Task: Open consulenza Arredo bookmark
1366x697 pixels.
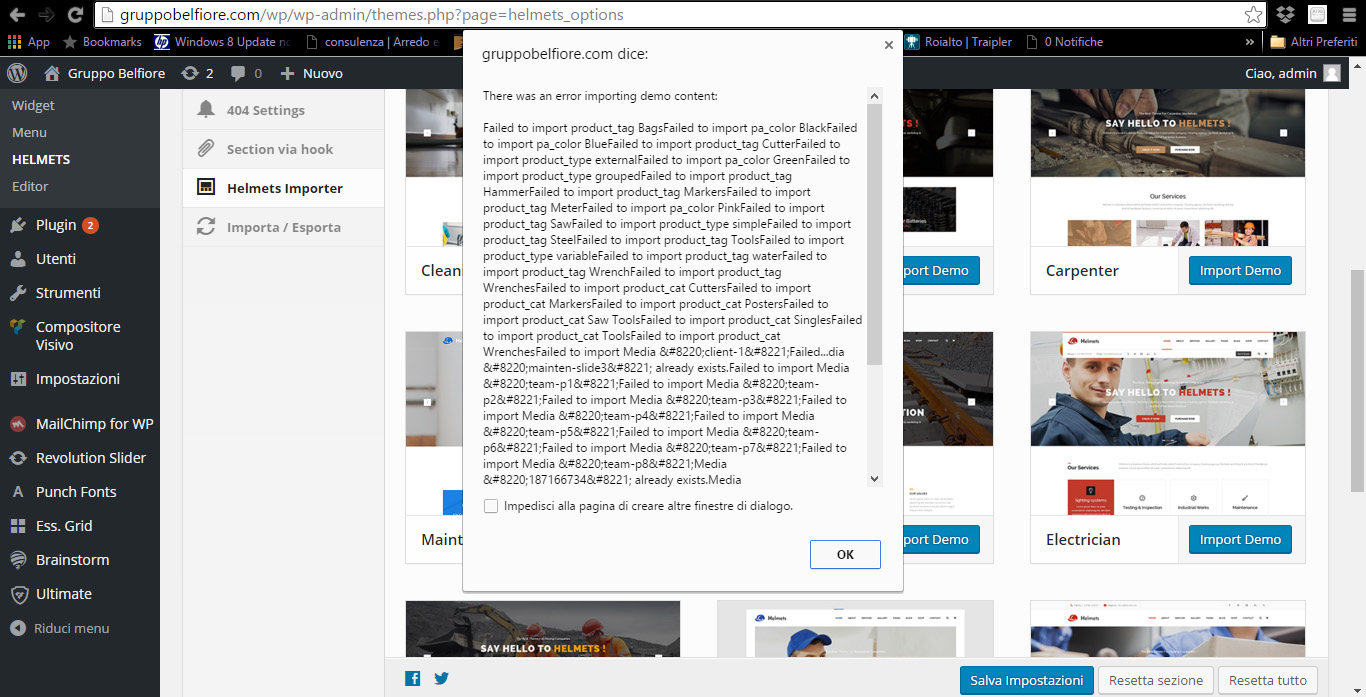Action: click(372, 42)
